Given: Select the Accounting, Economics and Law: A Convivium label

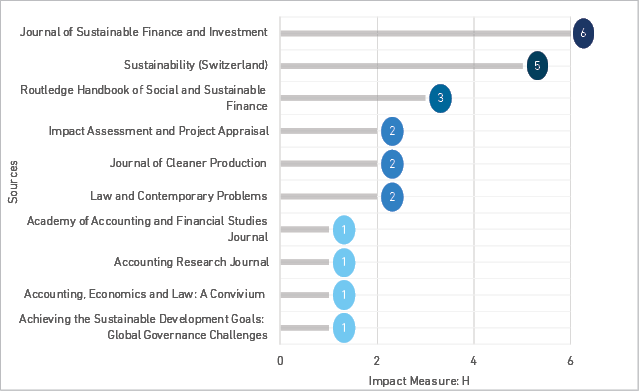Looking at the screenshot, I should click(x=144, y=294).
